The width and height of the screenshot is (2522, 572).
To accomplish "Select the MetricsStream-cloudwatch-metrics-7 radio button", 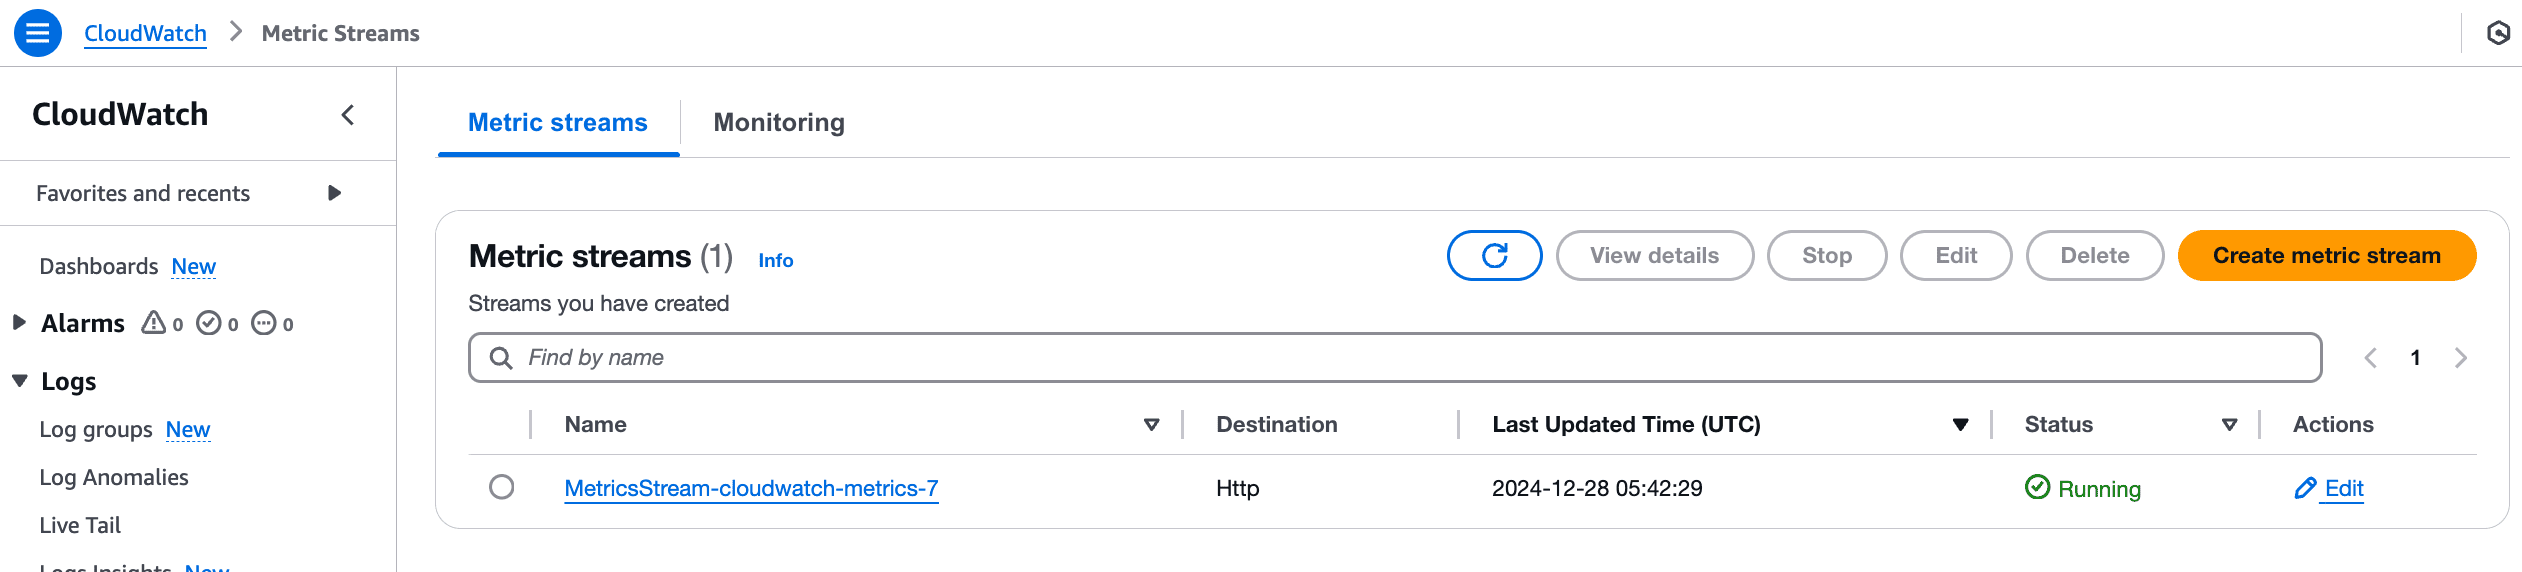I will point(502,487).
